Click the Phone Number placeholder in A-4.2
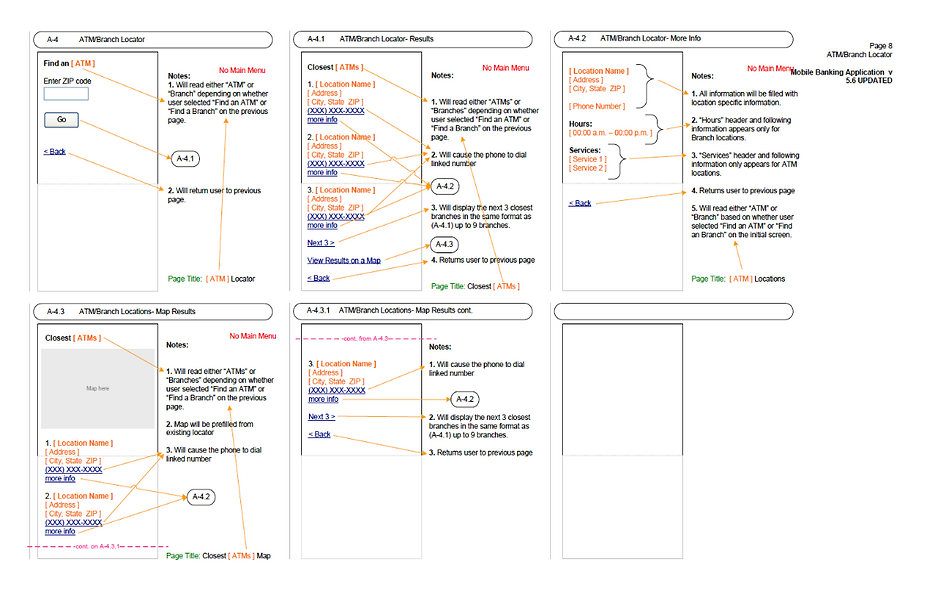 pyautogui.click(x=597, y=106)
